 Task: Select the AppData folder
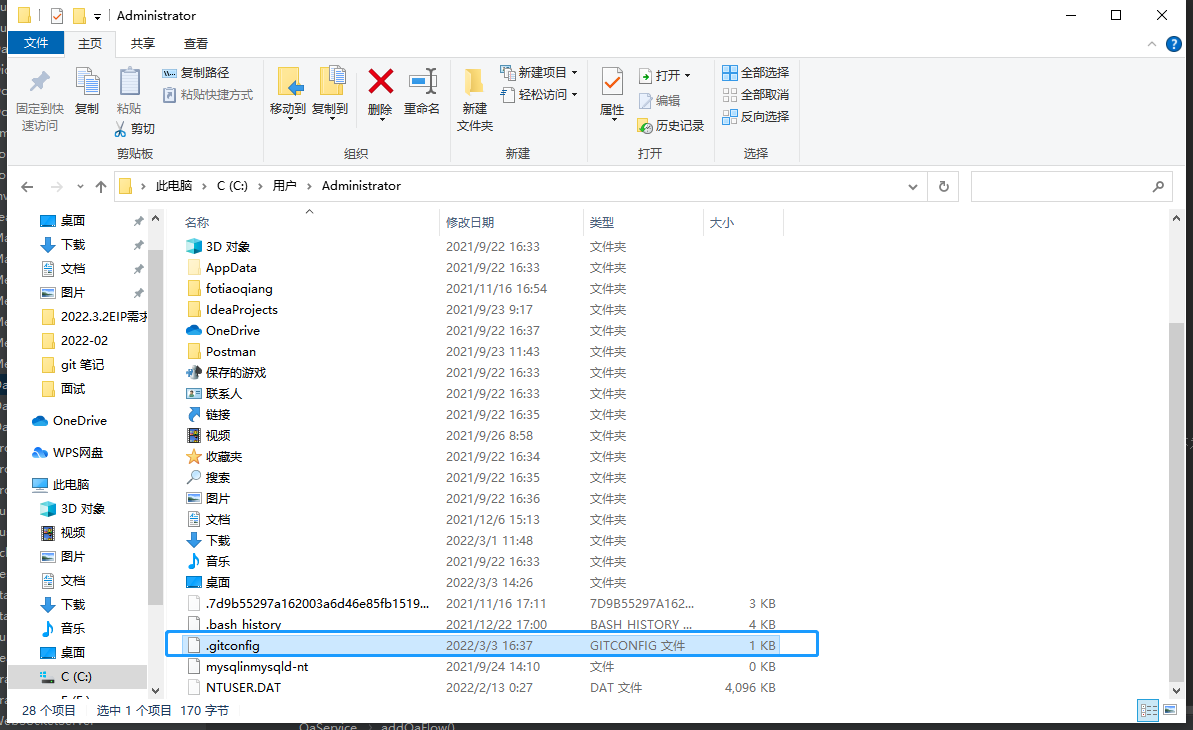point(231,268)
